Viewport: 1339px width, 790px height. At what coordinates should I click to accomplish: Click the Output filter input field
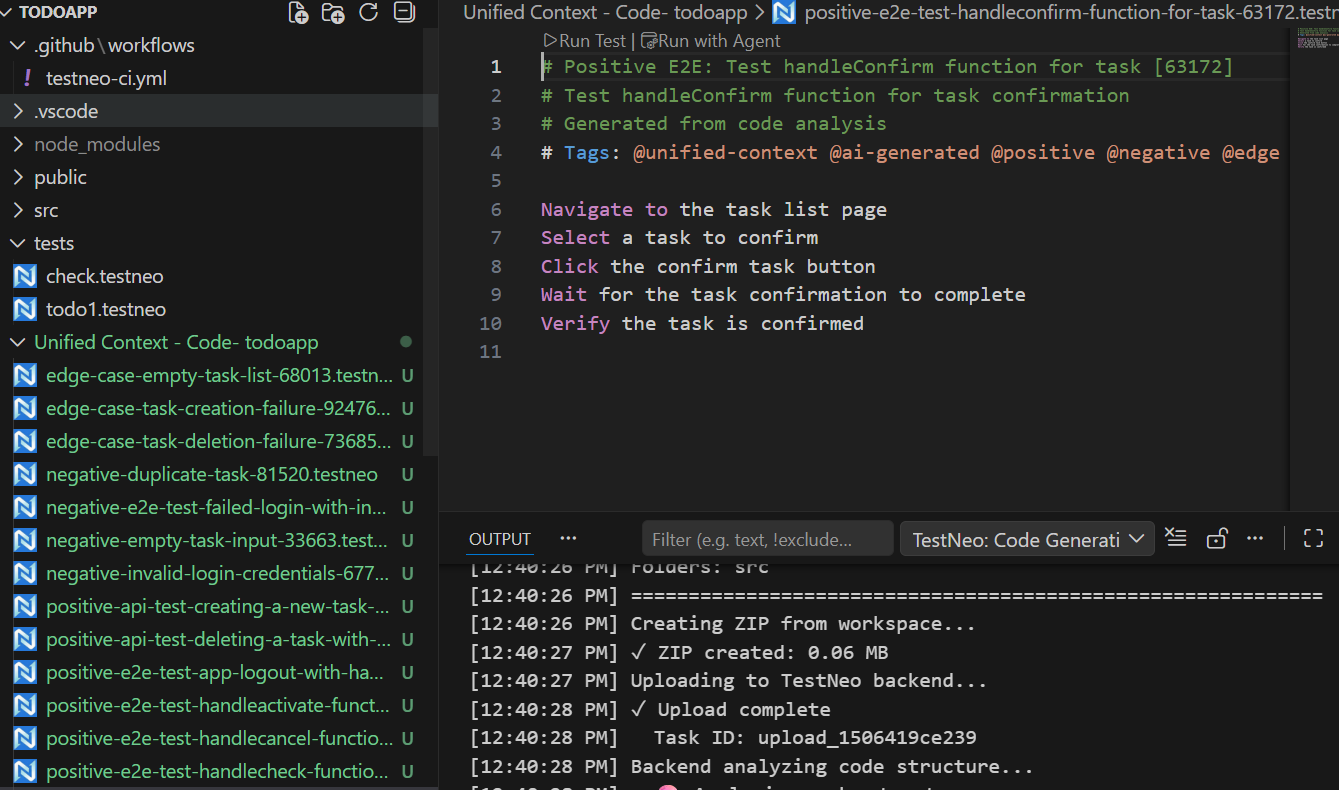tap(767, 538)
